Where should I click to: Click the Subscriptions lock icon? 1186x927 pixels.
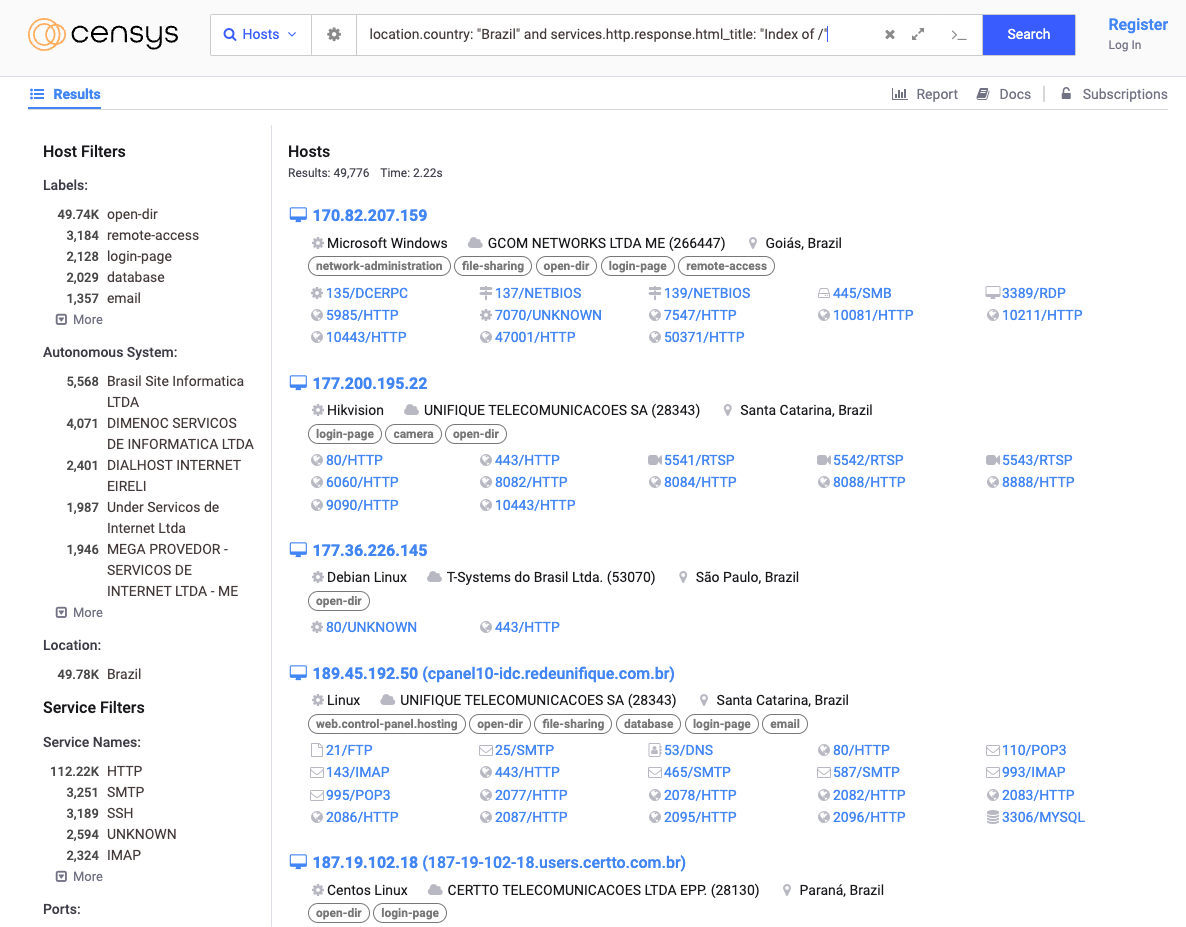tap(1066, 94)
